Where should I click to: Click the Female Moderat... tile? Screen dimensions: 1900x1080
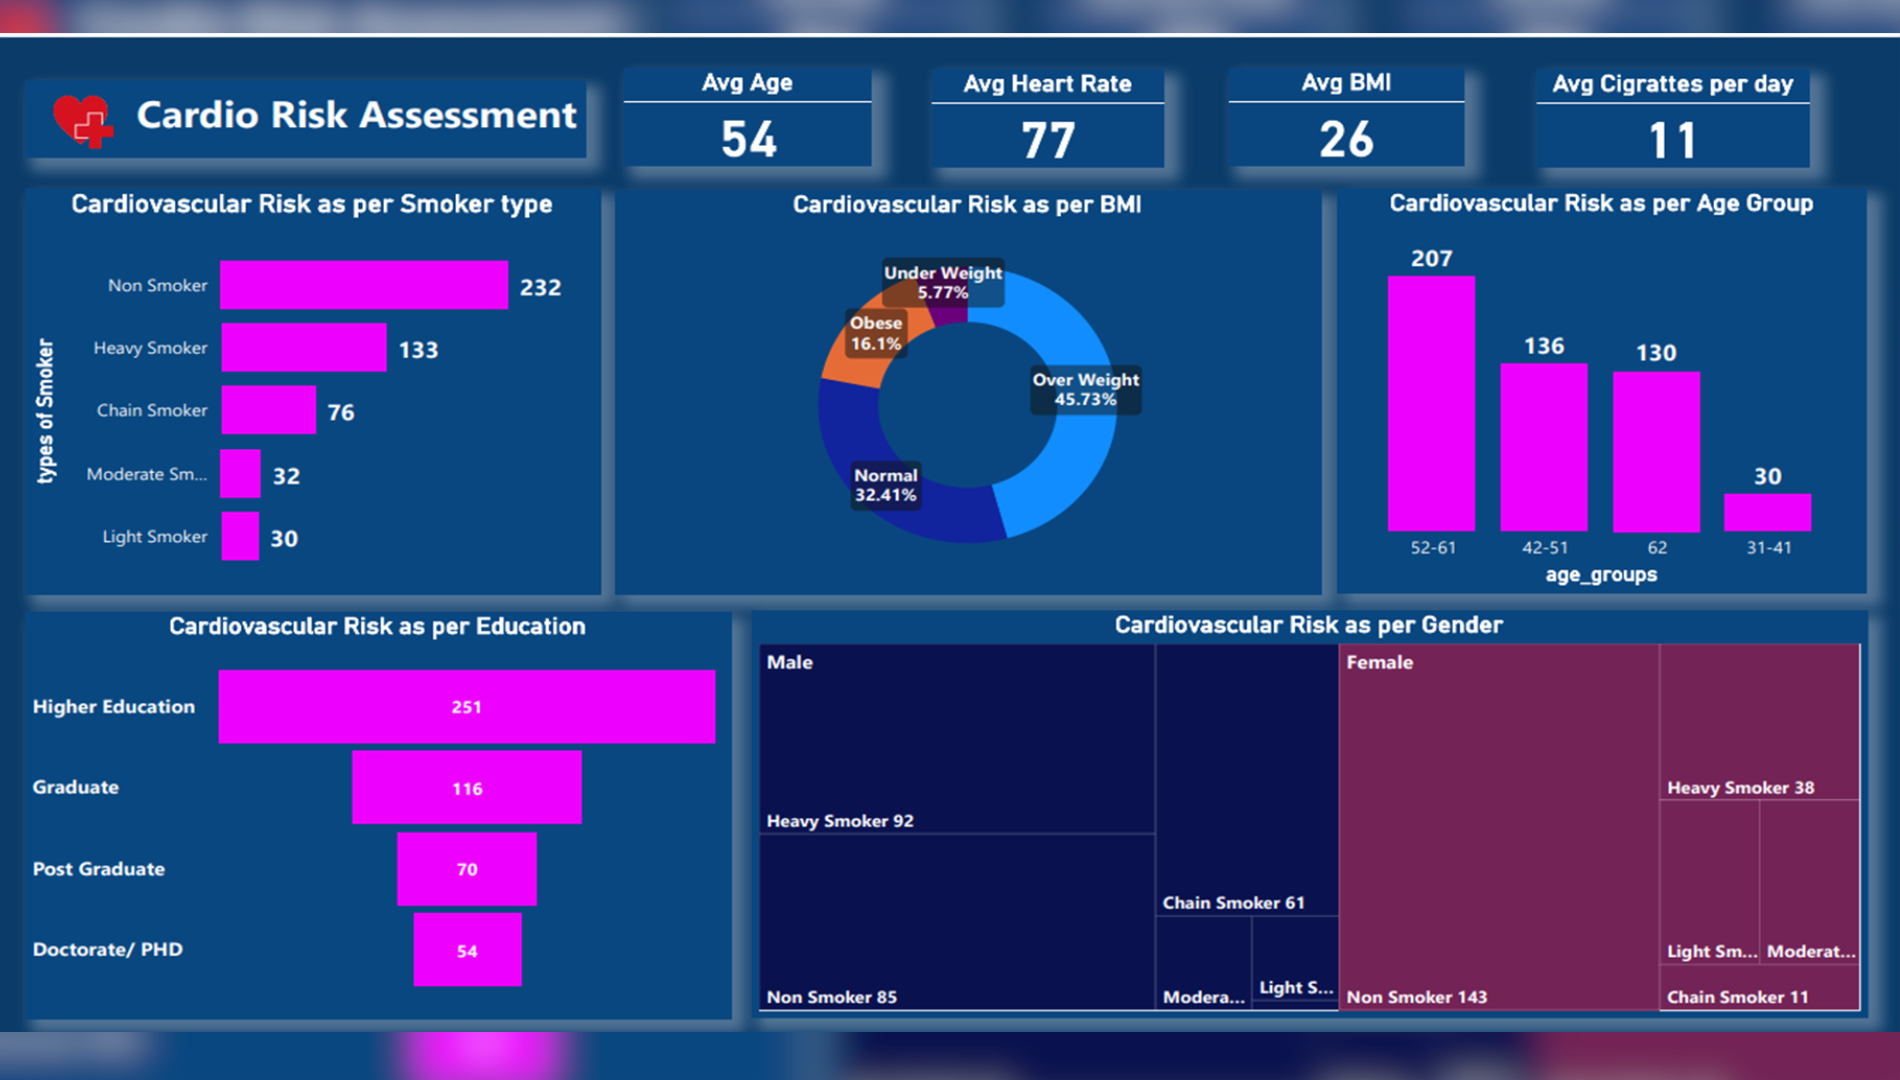[1809, 882]
